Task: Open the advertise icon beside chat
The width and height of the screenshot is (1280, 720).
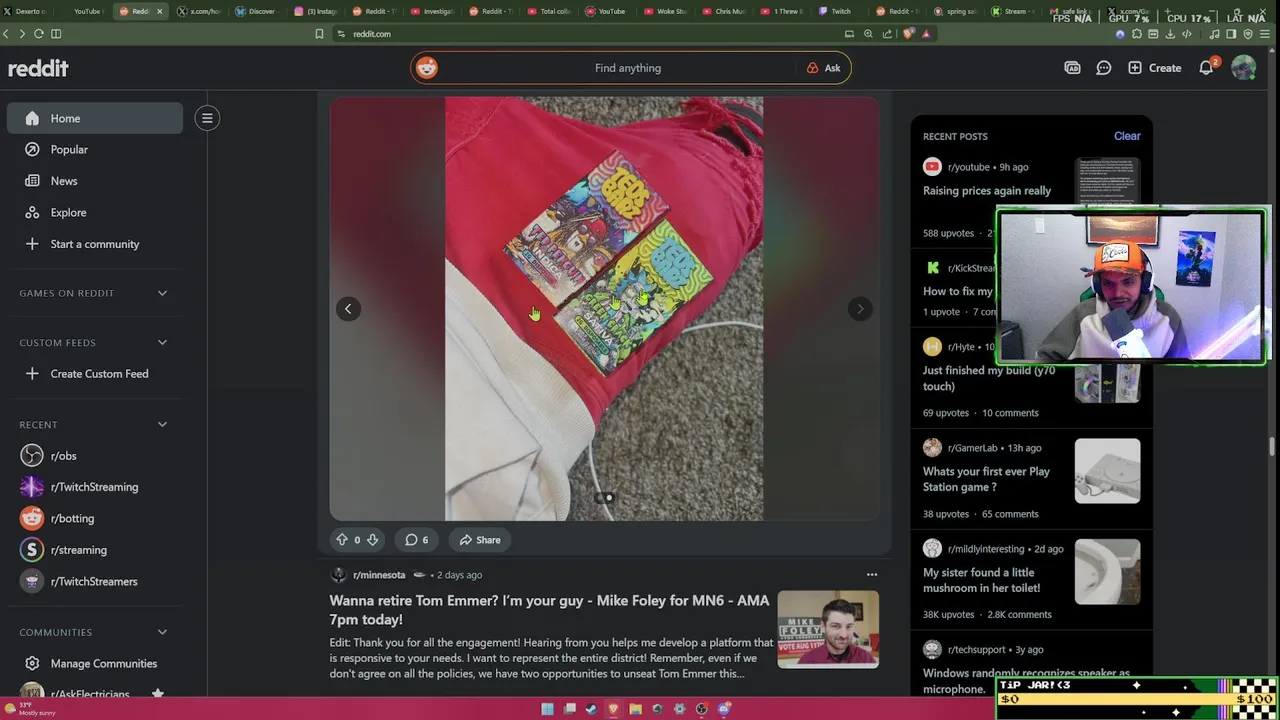Action: pyautogui.click(x=1072, y=68)
